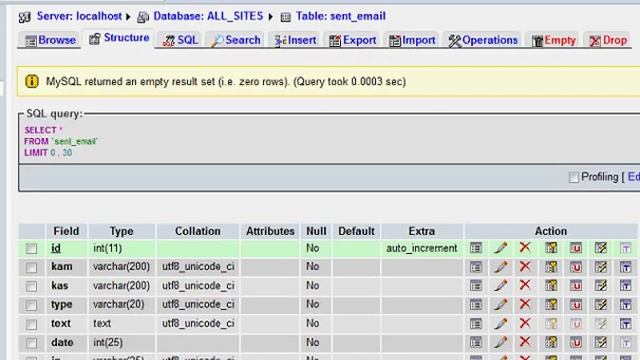Open the Import tab
The width and height of the screenshot is (640, 360).
click(412, 40)
